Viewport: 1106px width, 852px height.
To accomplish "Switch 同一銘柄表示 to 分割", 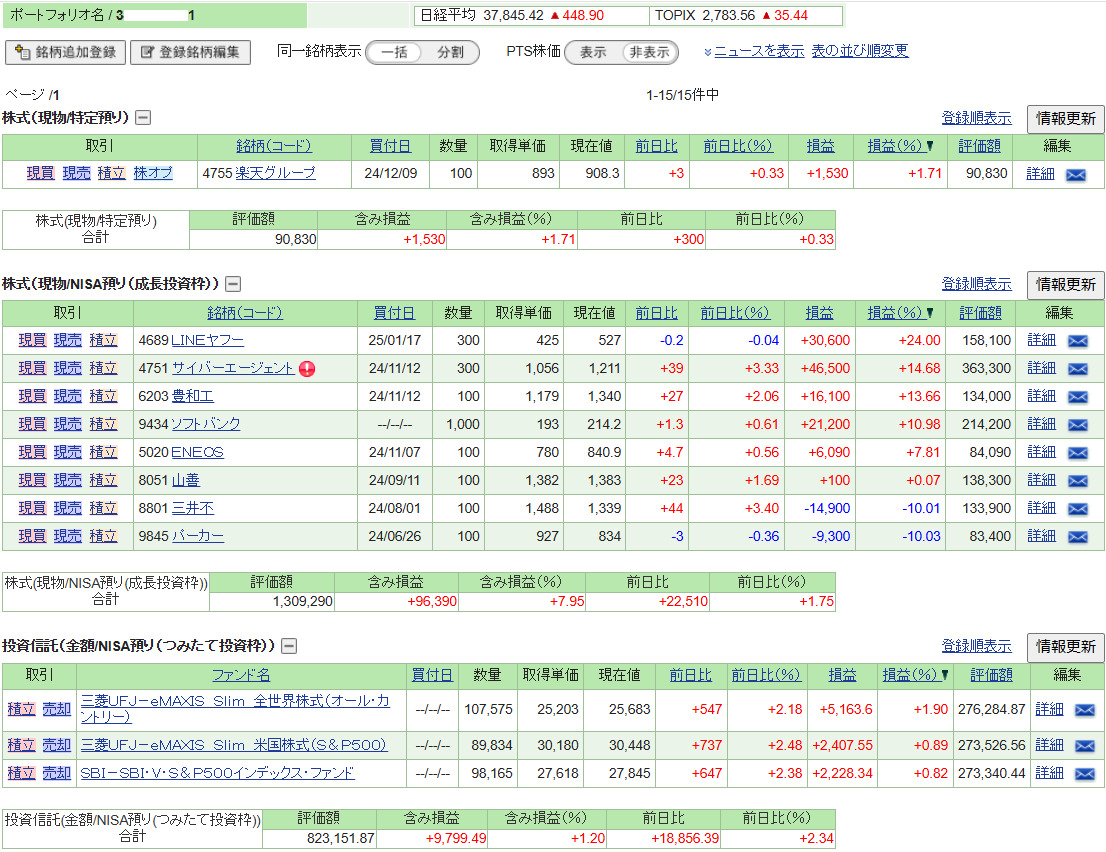I will coord(450,52).
